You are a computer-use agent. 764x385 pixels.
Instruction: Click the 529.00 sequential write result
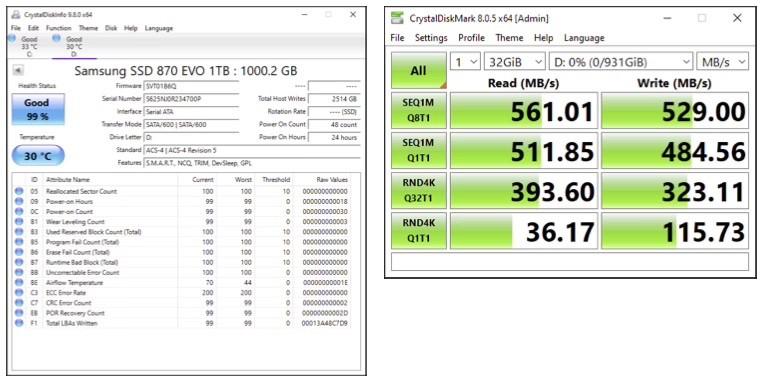point(675,111)
